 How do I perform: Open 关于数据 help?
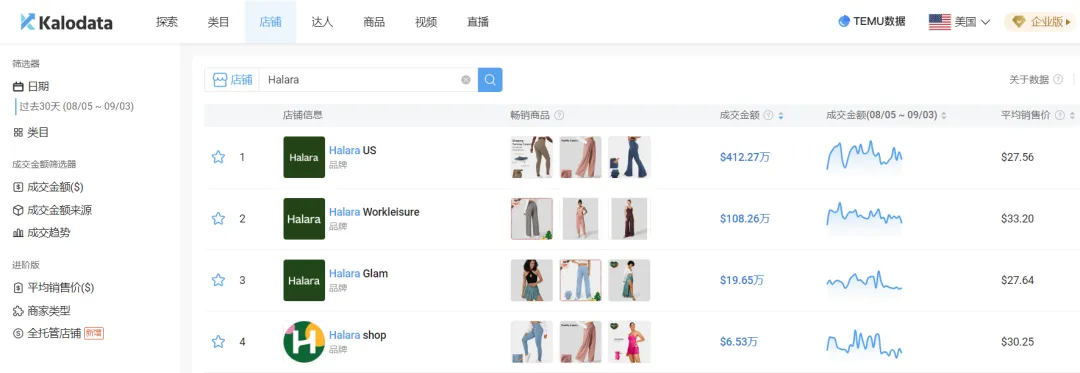tap(1029, 80)
